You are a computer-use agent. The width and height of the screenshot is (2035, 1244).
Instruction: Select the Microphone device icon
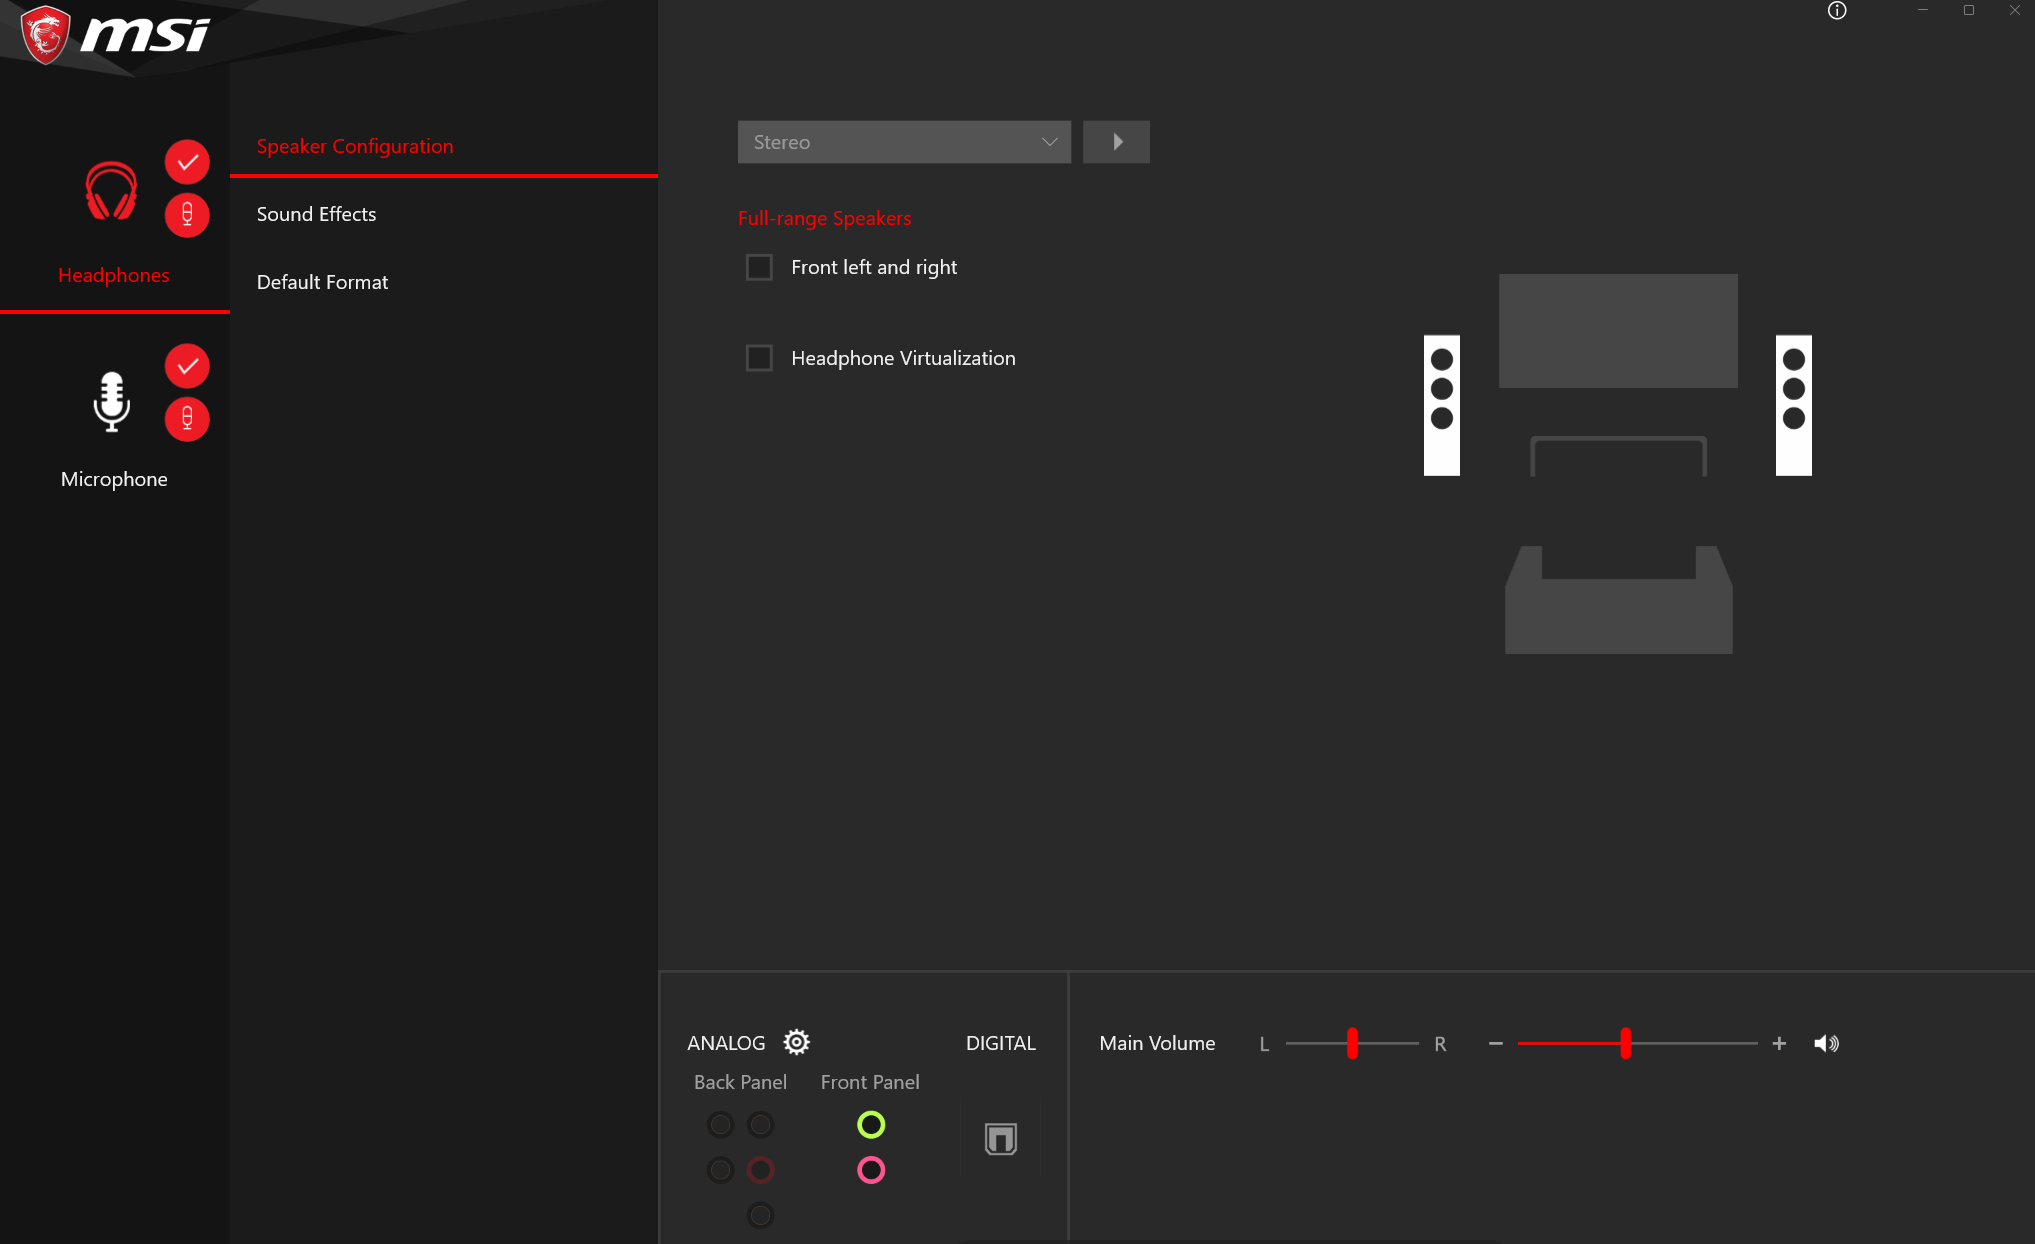pyautogui.click(x=111, y=401)
